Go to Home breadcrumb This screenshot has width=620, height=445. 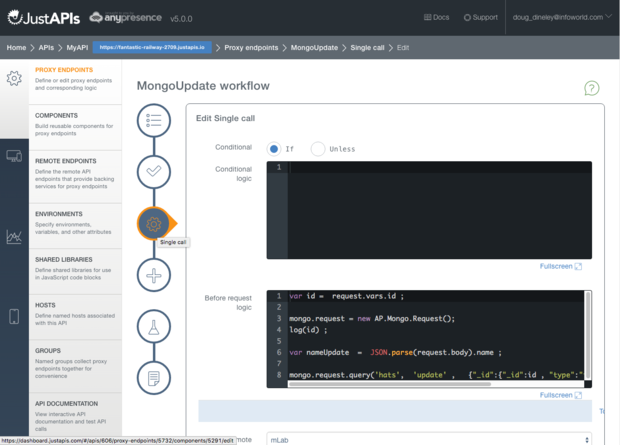tap(16, 47)
